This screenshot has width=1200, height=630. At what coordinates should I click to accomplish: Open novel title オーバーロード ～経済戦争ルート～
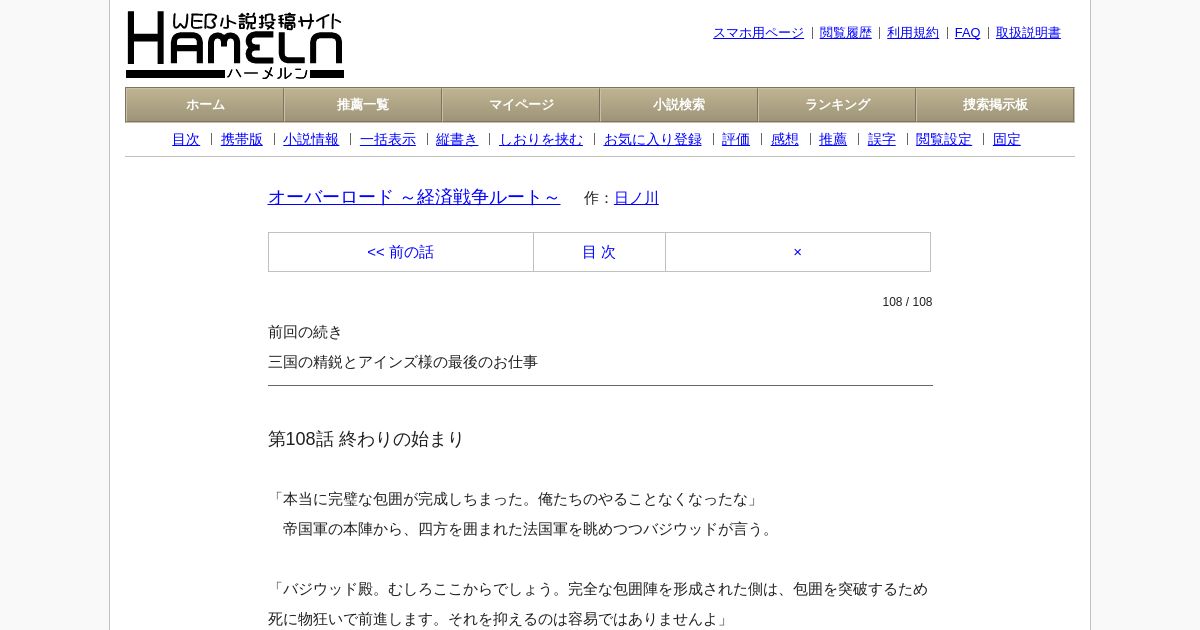[x=414, y=197]
